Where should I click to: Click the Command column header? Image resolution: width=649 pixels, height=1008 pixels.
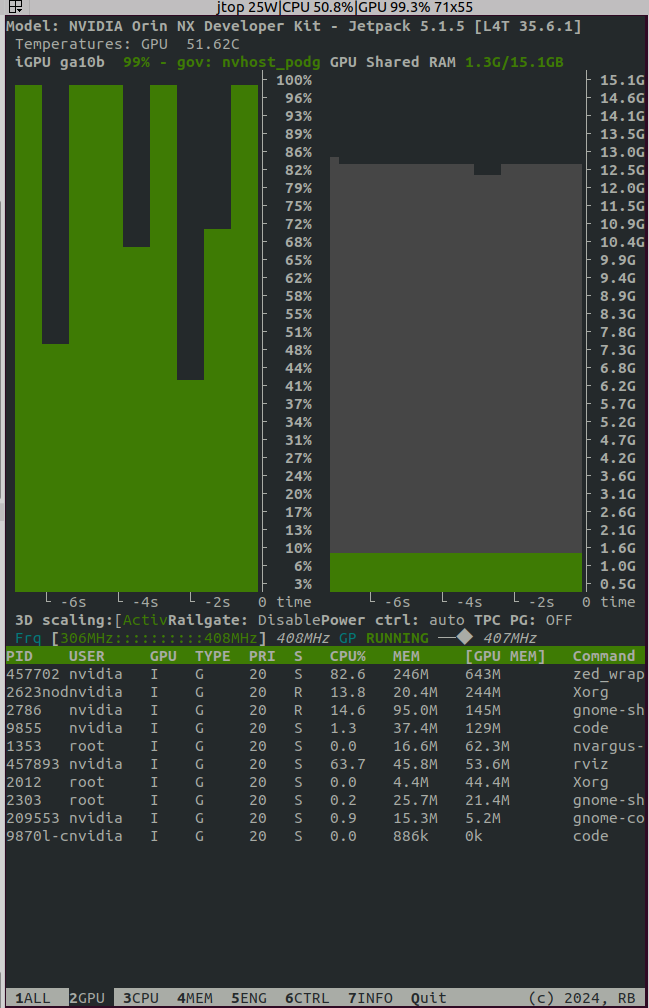pos(604,656)
